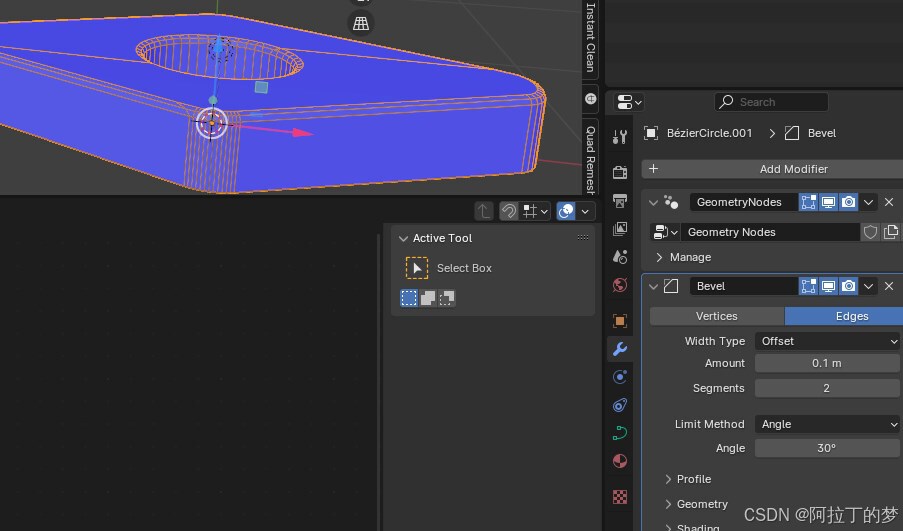903x531 pixels.
Task: Open the Material properties tab
Action: pos(620,461)
